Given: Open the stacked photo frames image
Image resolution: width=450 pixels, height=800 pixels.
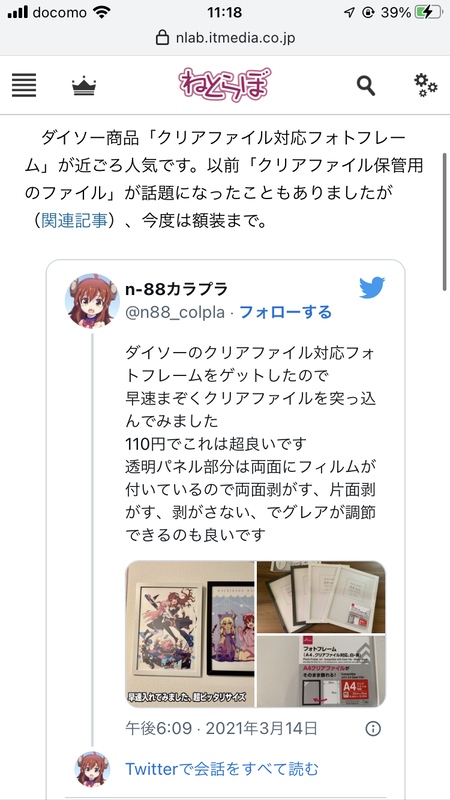Looking at the screenshot, I should pyautogui.click(x=321, y=597).
